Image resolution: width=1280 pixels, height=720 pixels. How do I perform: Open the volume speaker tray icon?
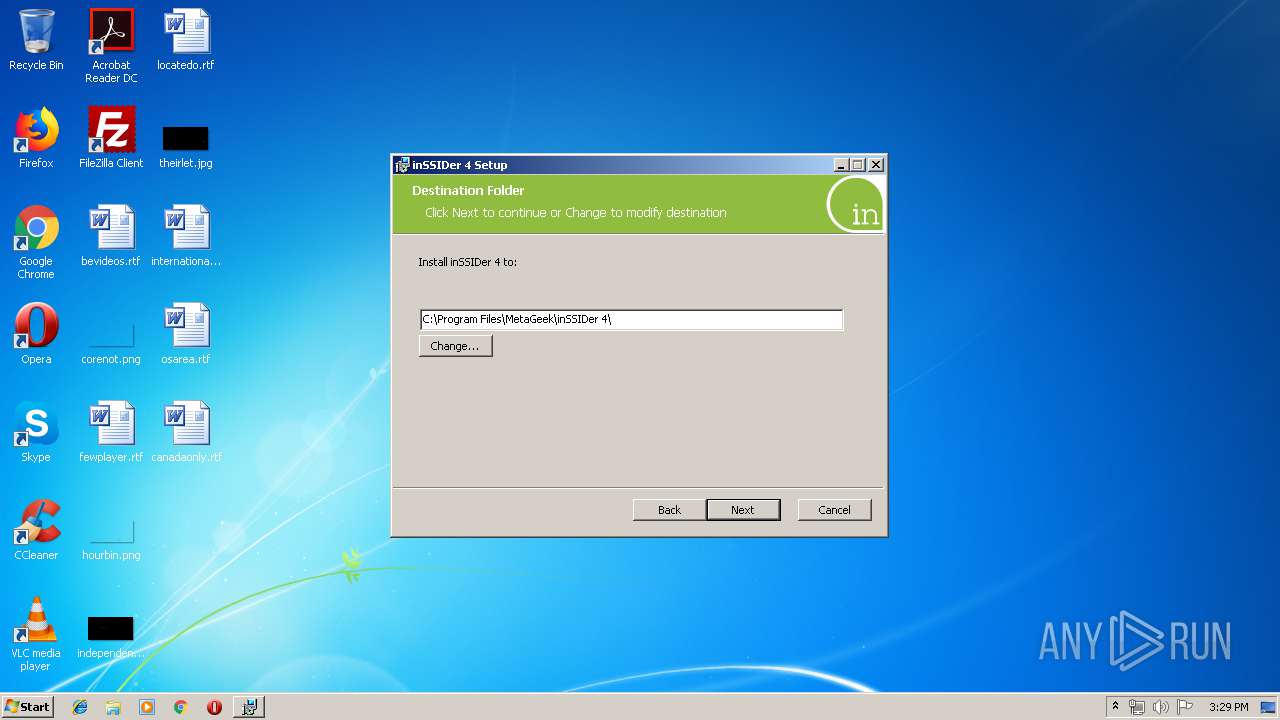pyautogui.click(x=1160, y=707)
